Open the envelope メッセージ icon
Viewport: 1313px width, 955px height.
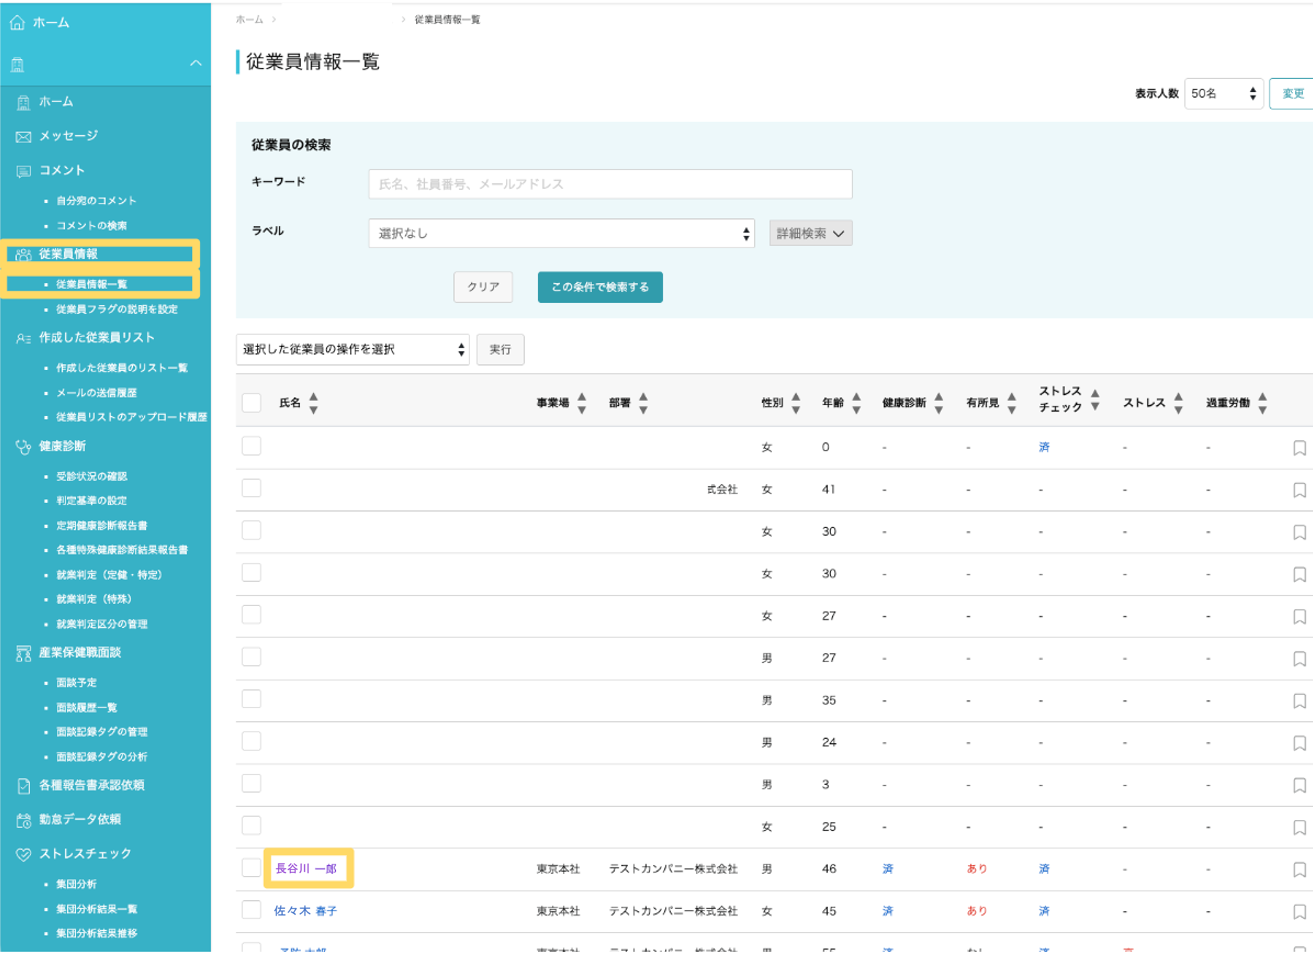click(x=23, y=136)
